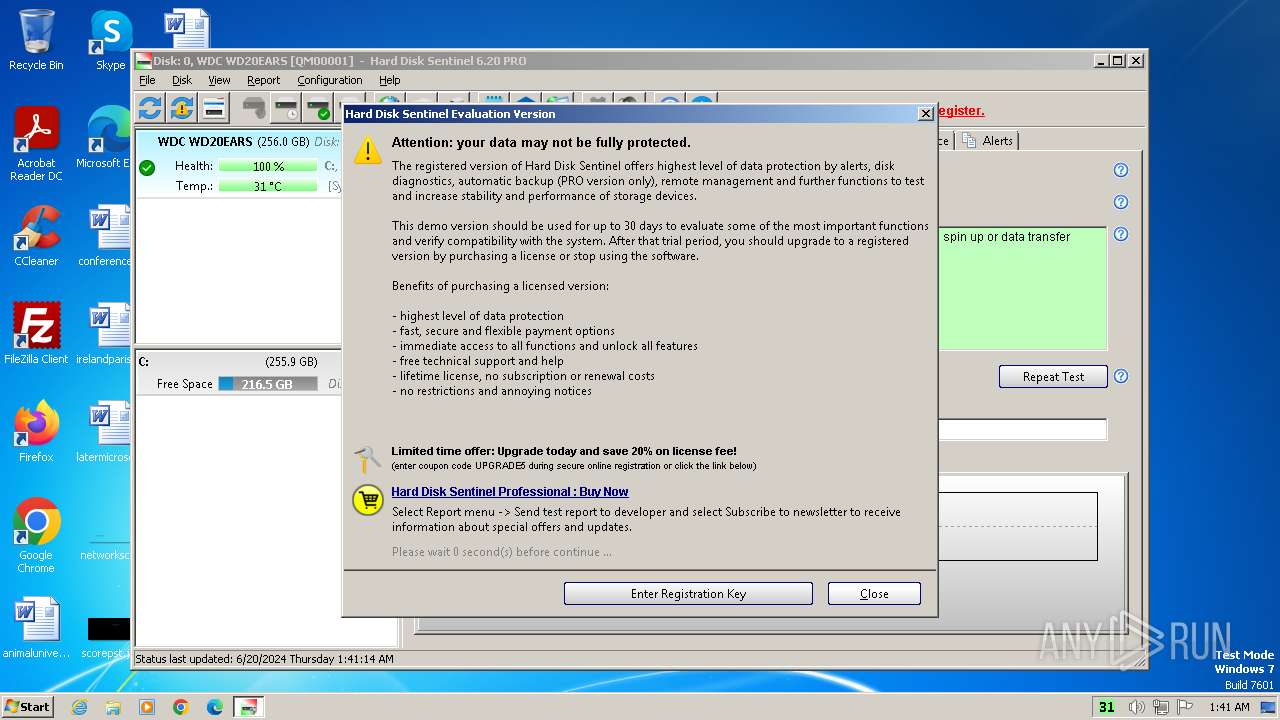Open the animalunive Word document icon
Viewport: 1280px width, 720px height.
point(36,628)
